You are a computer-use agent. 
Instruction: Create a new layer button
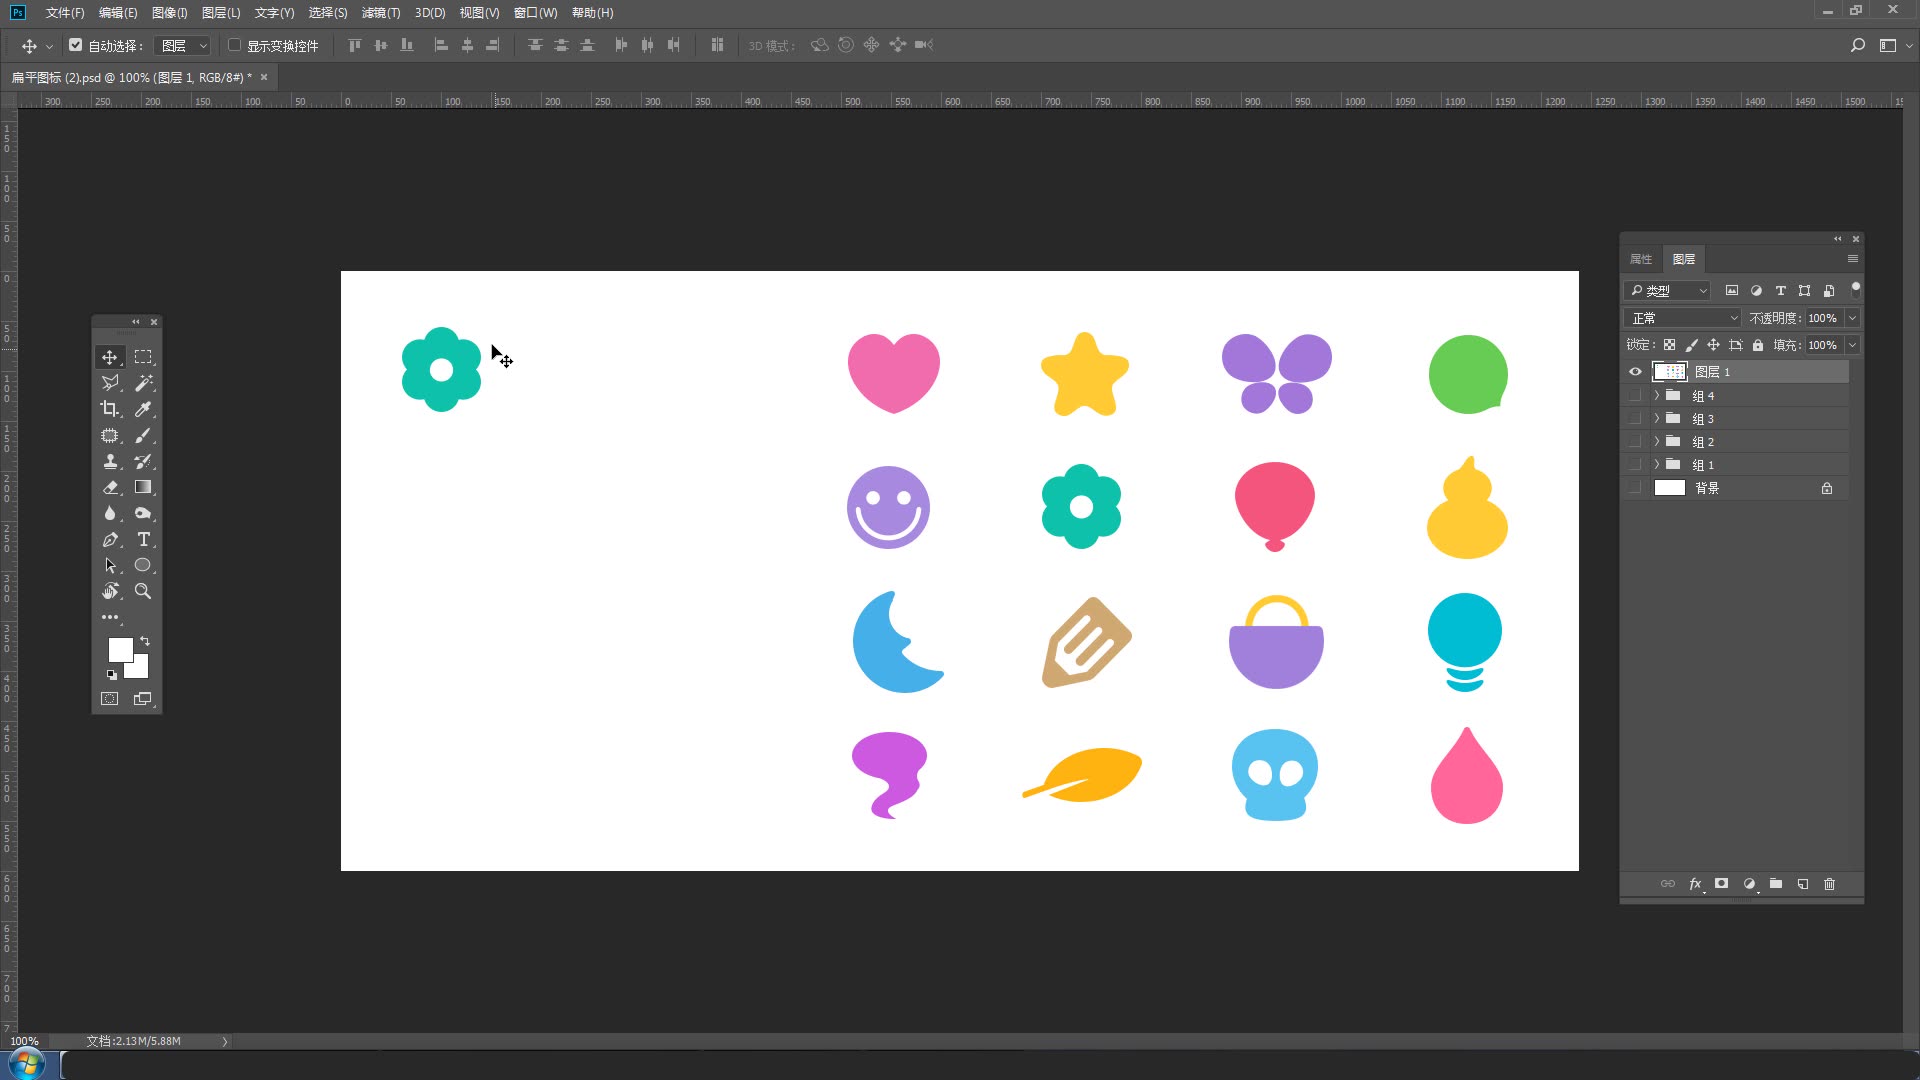1803,884
